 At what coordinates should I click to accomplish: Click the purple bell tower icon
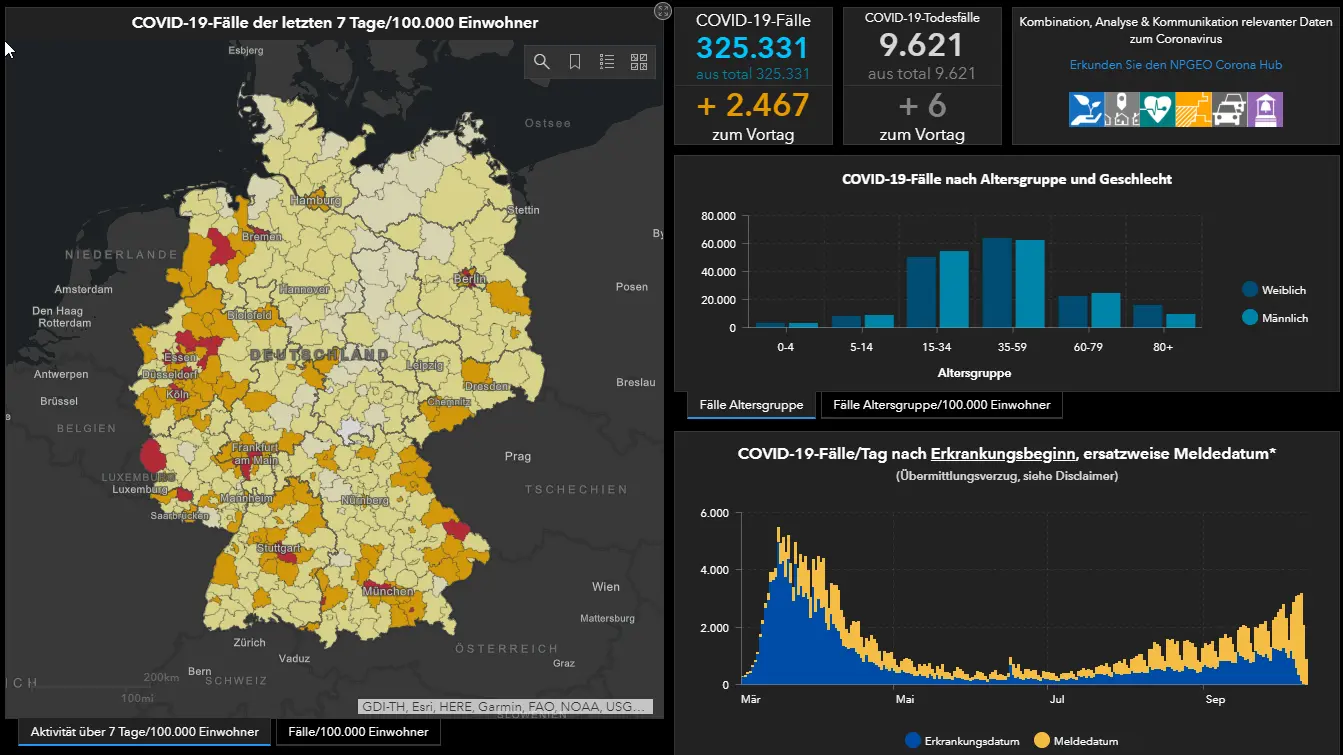point(1265,109)
